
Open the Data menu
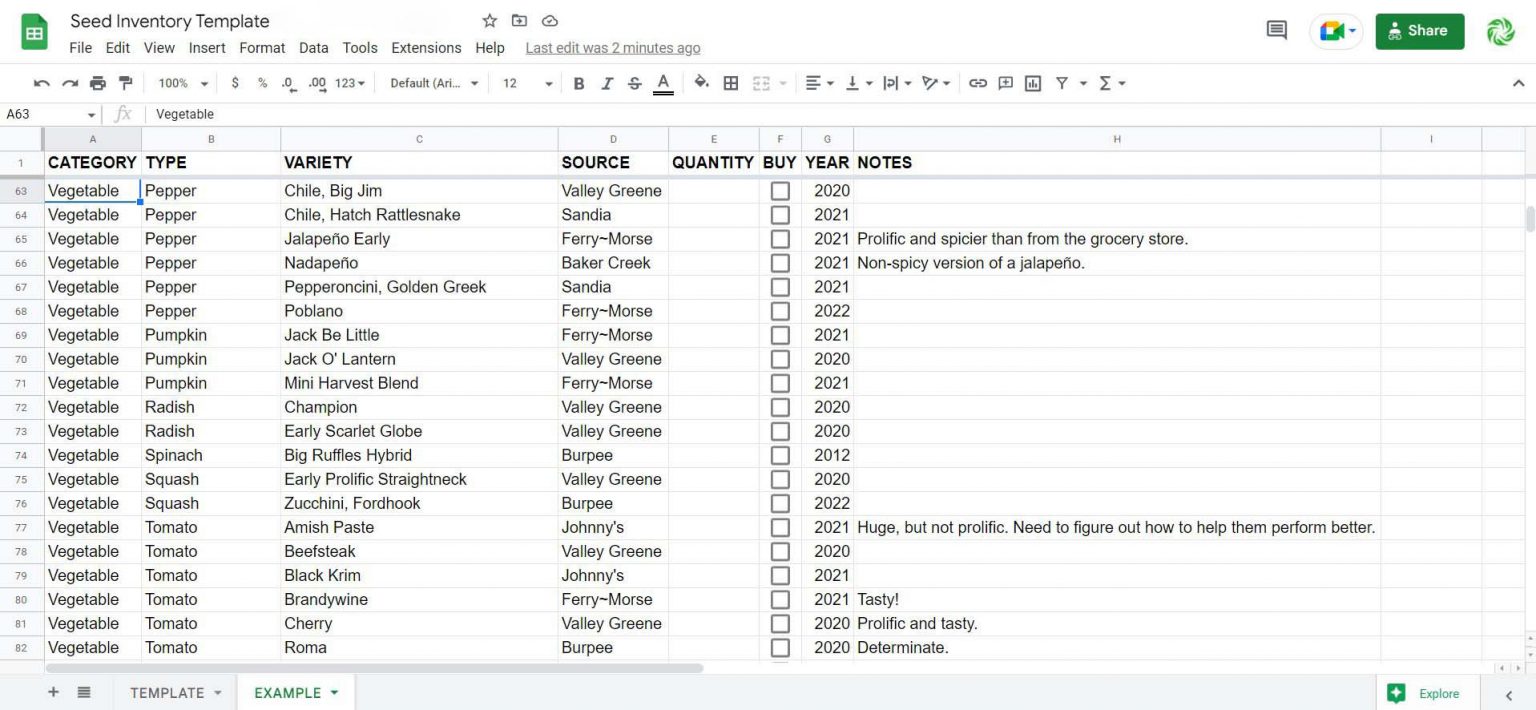pos(313,47)
